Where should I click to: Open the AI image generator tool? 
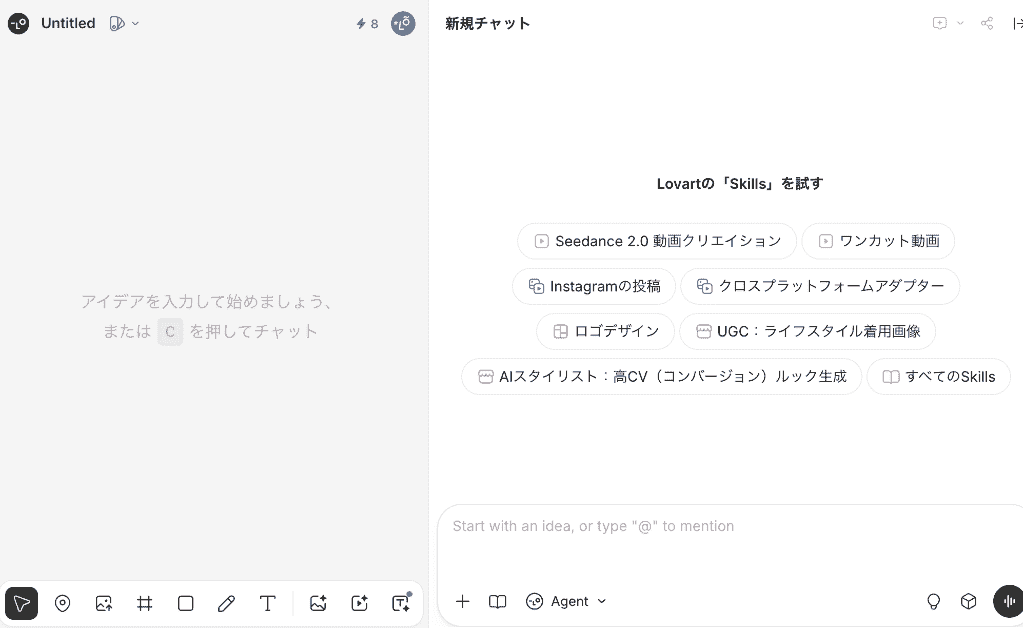pyautogui.click(x=318, y=603)
